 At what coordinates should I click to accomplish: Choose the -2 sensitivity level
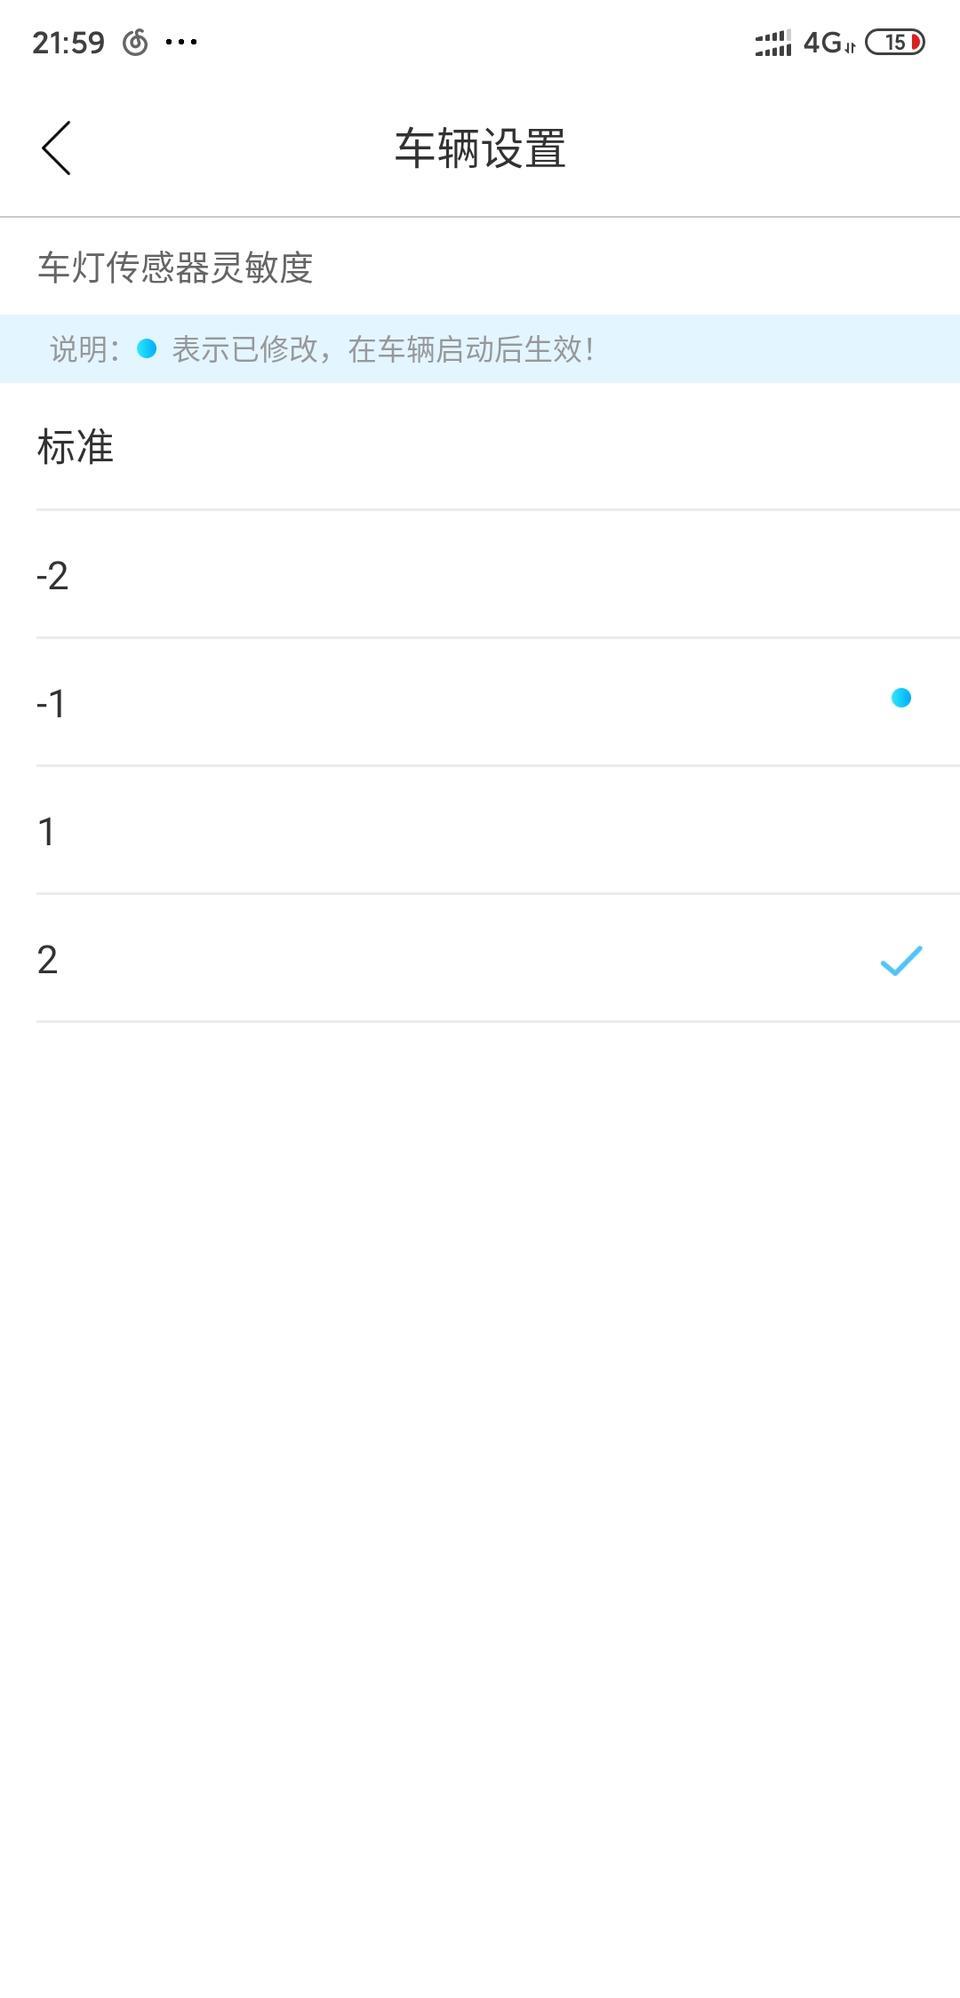[480, 575]
